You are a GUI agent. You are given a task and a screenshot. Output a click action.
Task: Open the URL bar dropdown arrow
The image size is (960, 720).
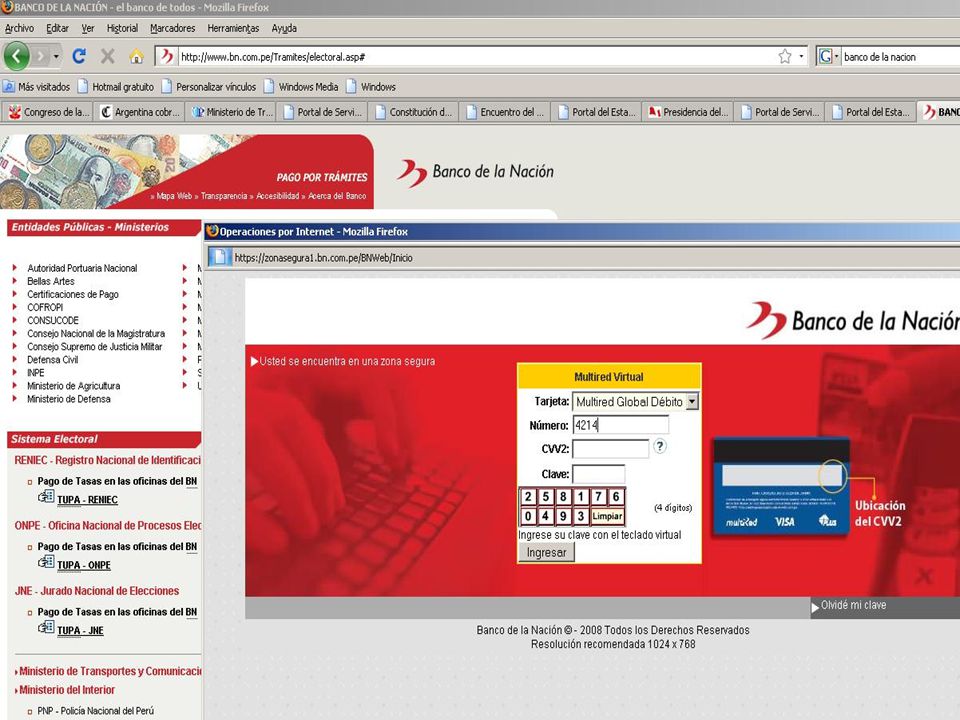coord(801,56)
